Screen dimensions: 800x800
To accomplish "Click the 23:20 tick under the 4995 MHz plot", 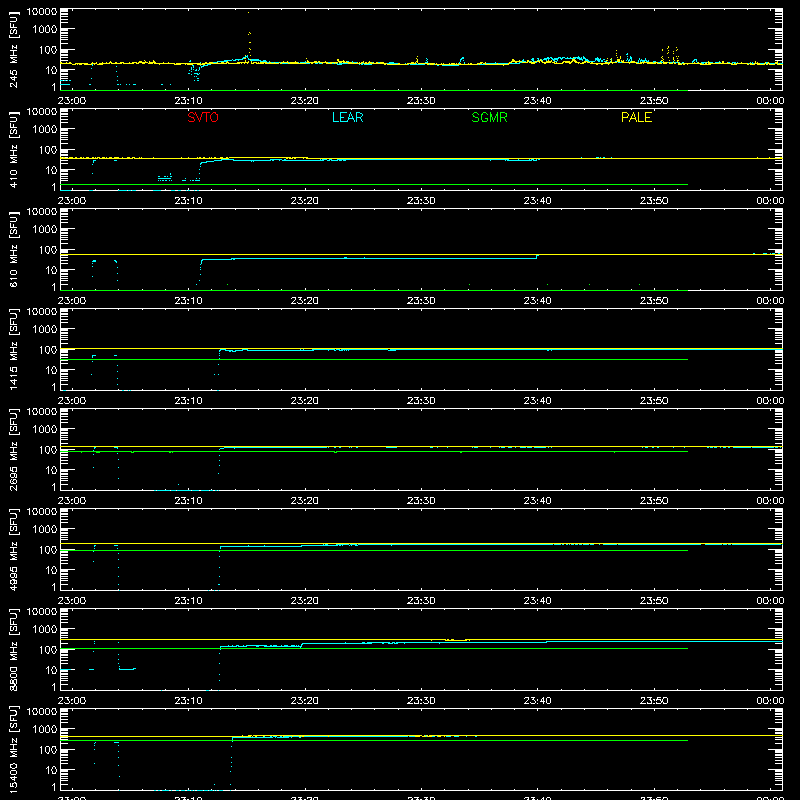I will click(x=305, y=601).
